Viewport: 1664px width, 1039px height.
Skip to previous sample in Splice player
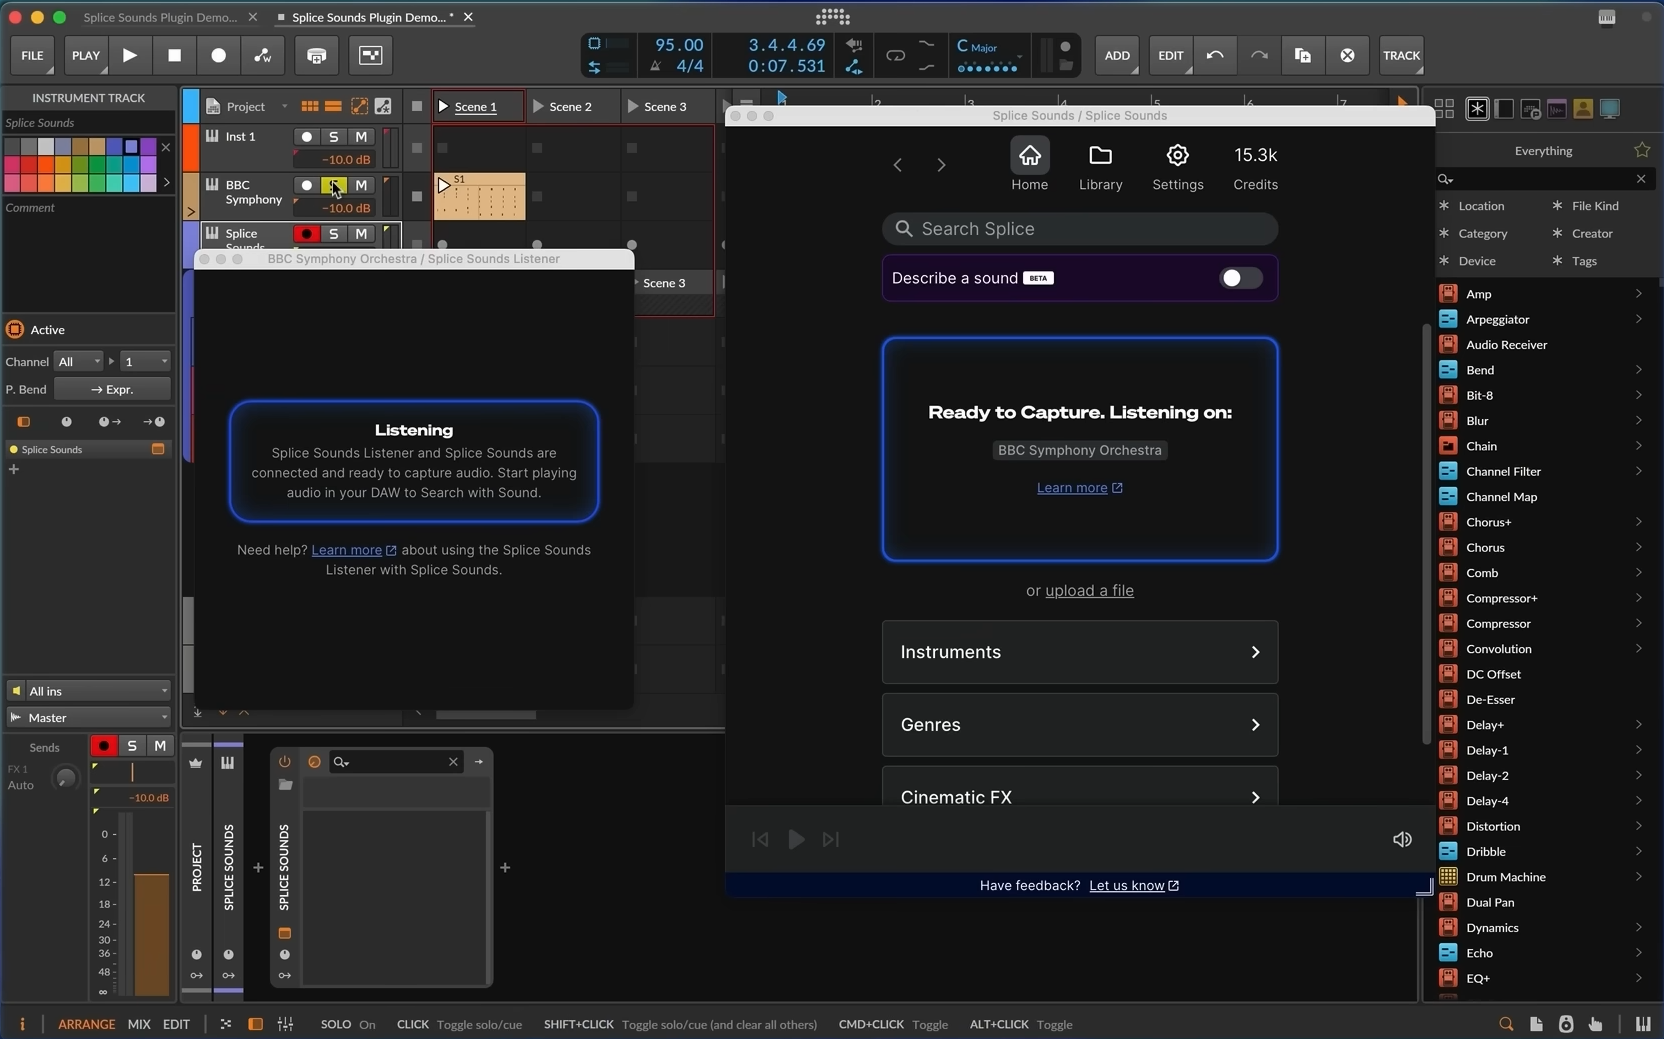click(760, 839)
